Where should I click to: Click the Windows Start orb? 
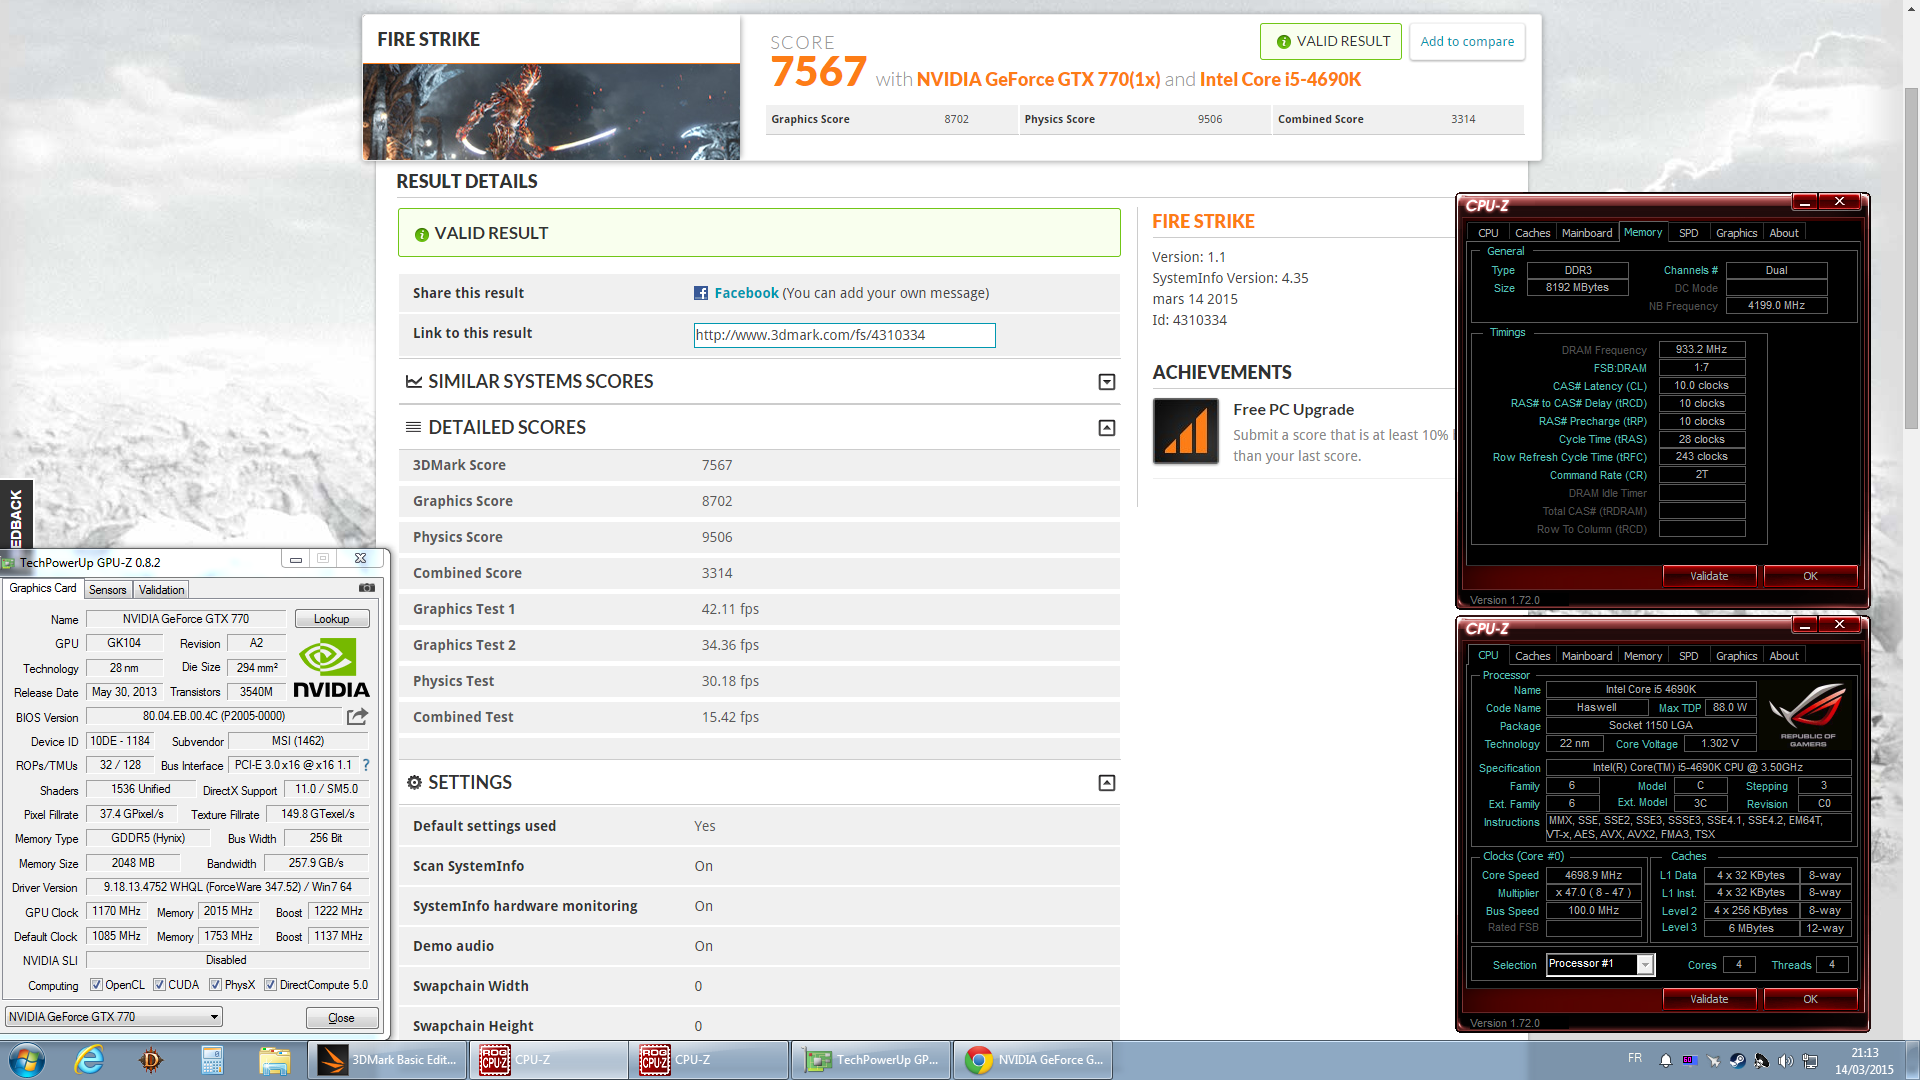(x=27, y=1060)
